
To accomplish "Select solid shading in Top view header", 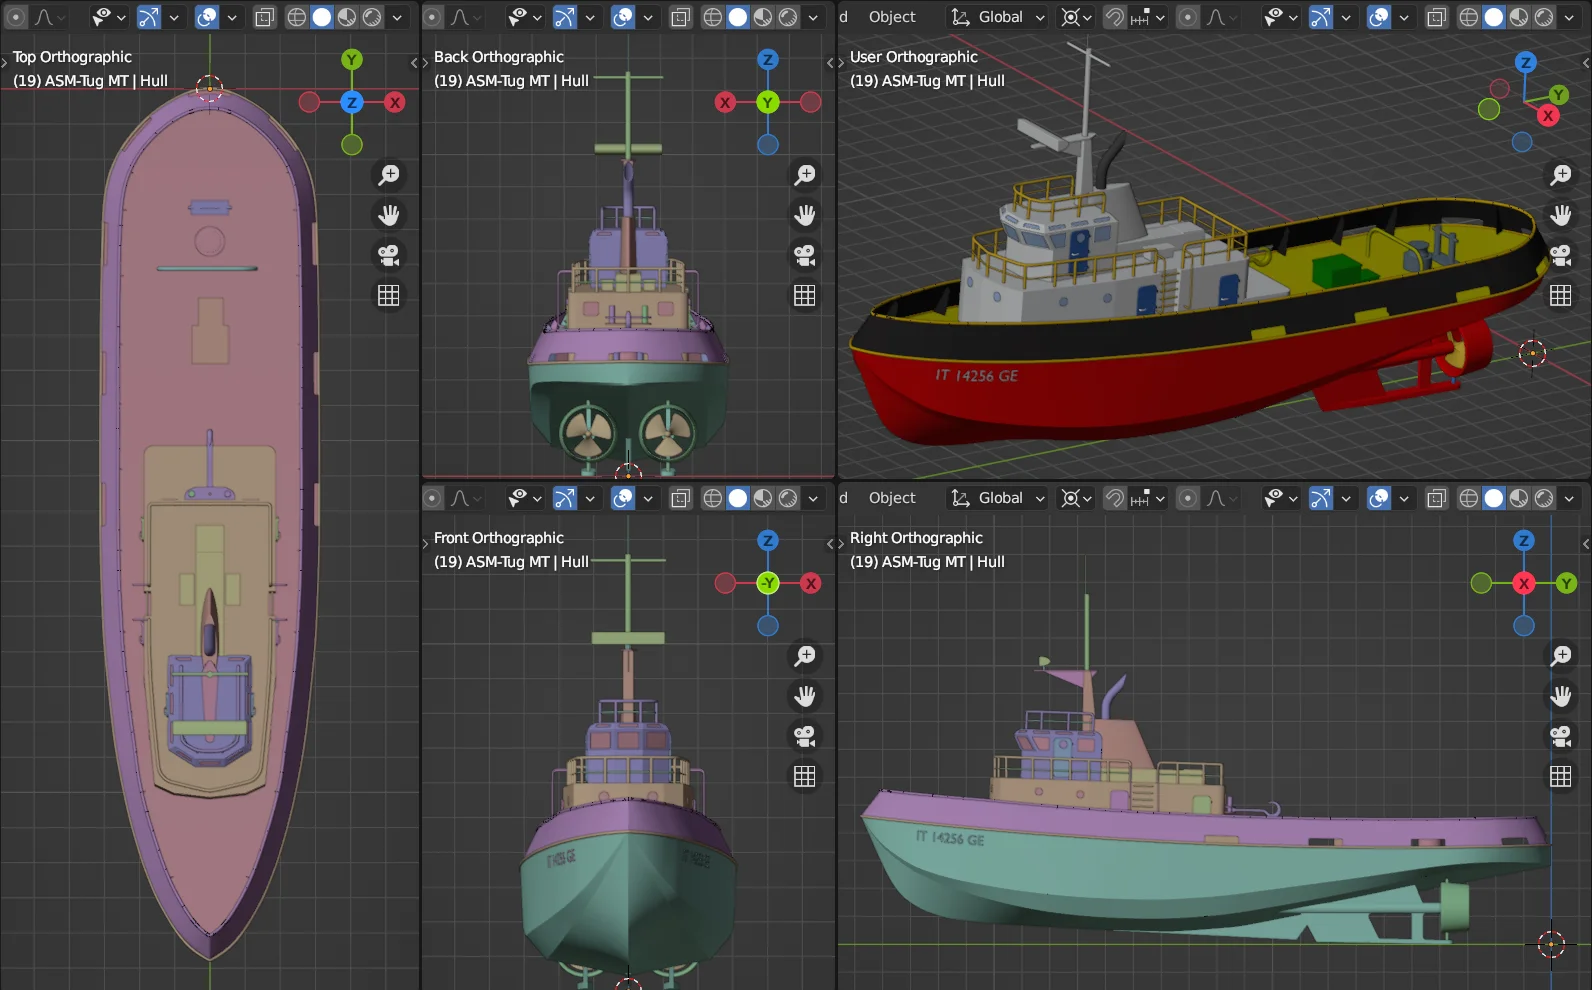I will point(322,17).
